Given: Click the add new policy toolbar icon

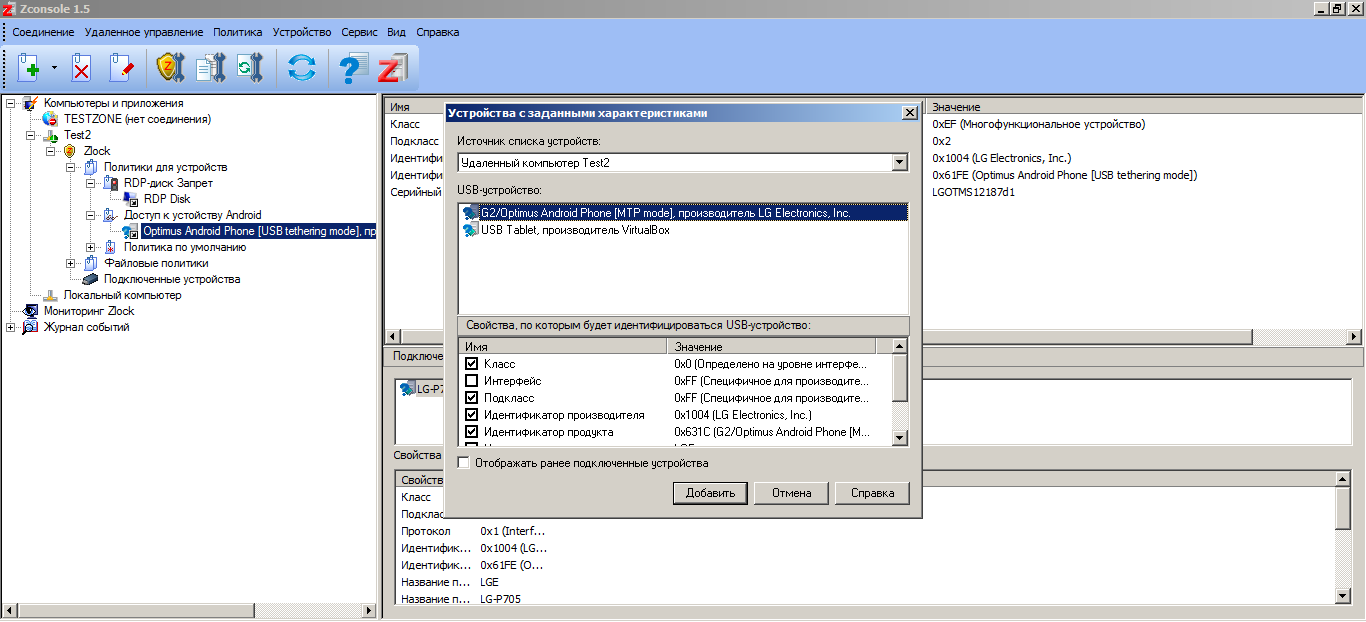Looking at the screenshot, I should click(x=29, y=68).
